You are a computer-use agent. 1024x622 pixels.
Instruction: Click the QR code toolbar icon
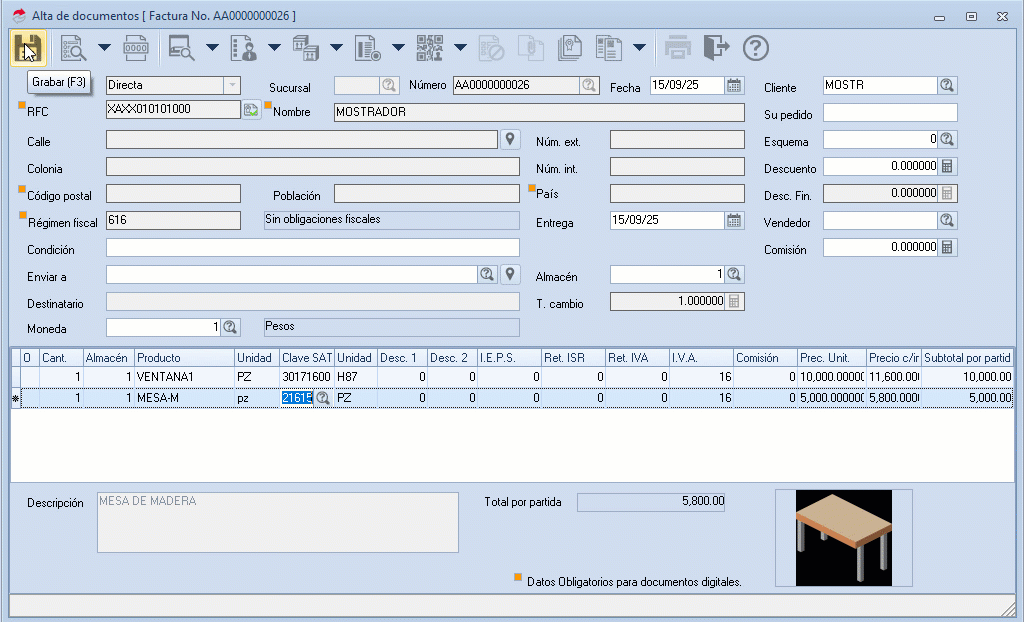point(430,47)
